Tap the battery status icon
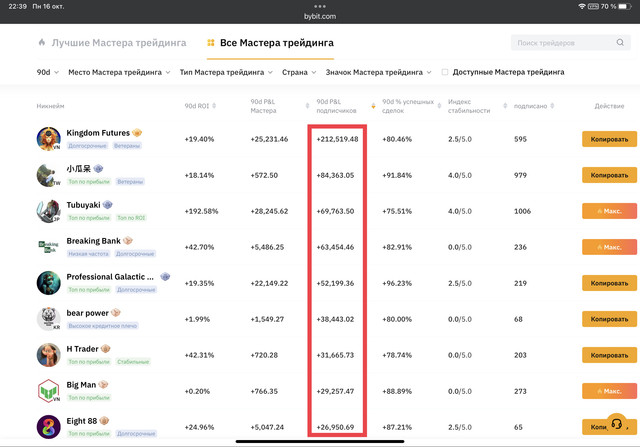This screenshot has height=447, width=640. pyautogui.click(x=625, y=6)
